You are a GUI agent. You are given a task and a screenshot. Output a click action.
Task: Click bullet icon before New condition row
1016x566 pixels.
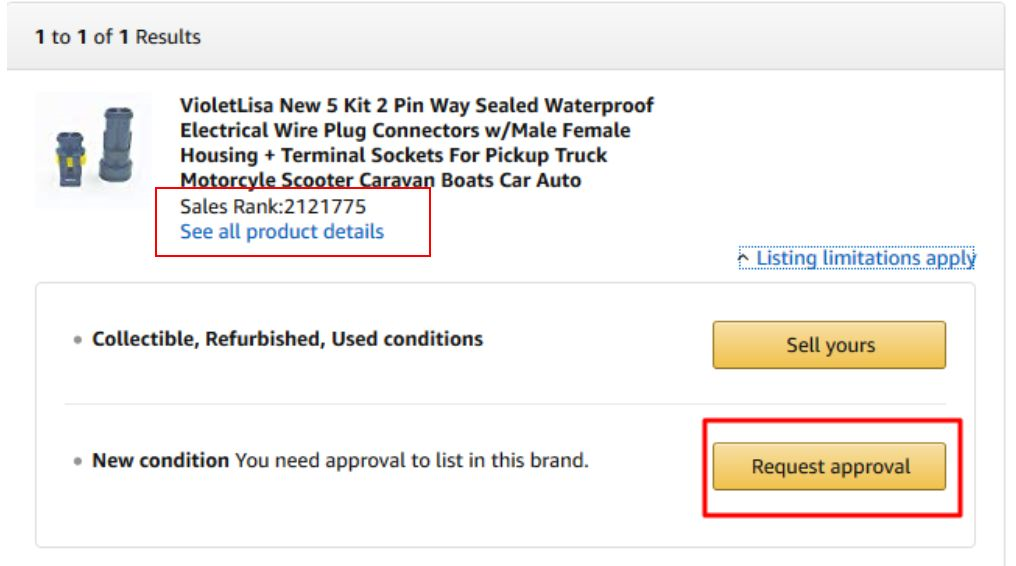[78, 462]
